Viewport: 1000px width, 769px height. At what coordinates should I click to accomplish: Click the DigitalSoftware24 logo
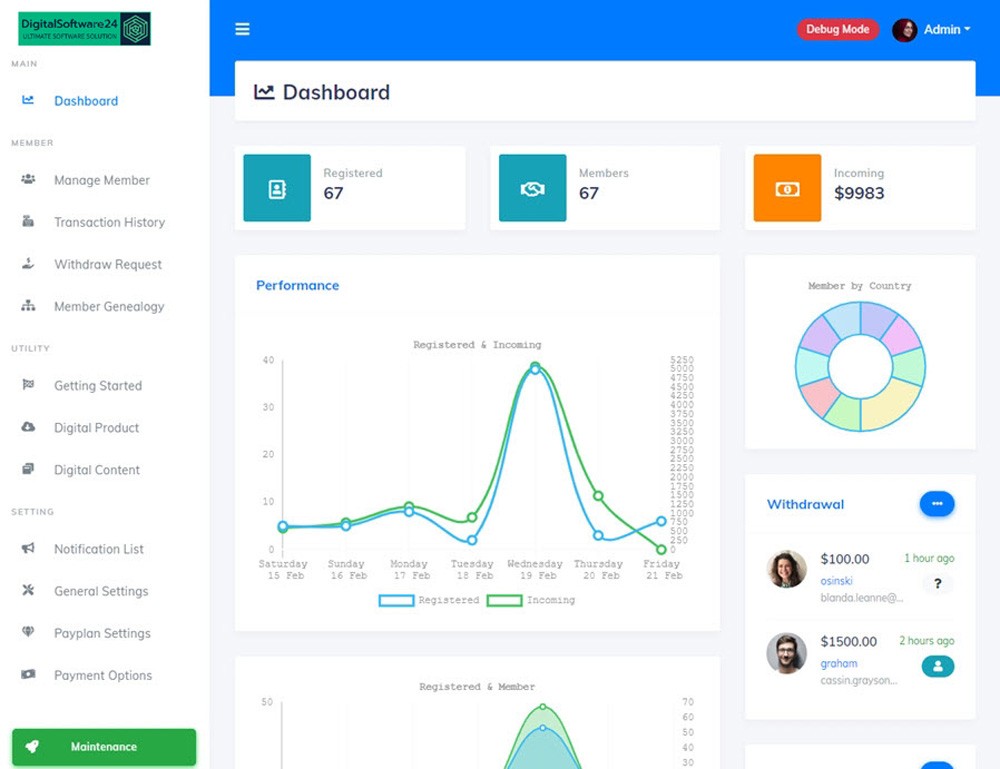point(84,28)
